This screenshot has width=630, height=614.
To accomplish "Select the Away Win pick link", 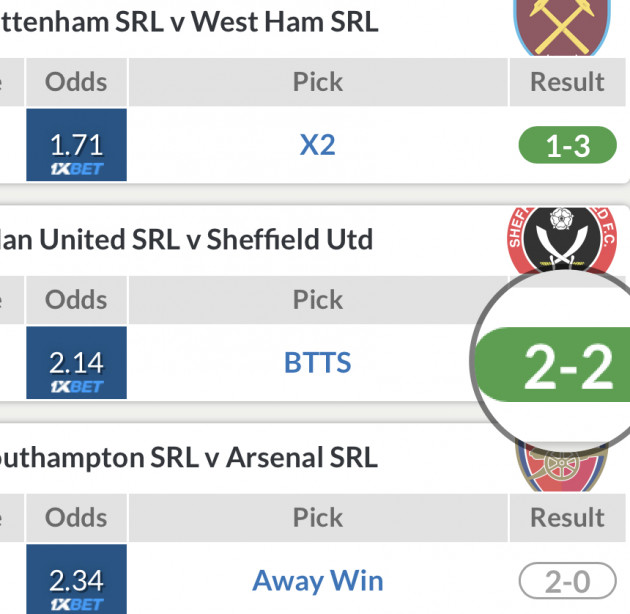I will [x=318, y=580].
